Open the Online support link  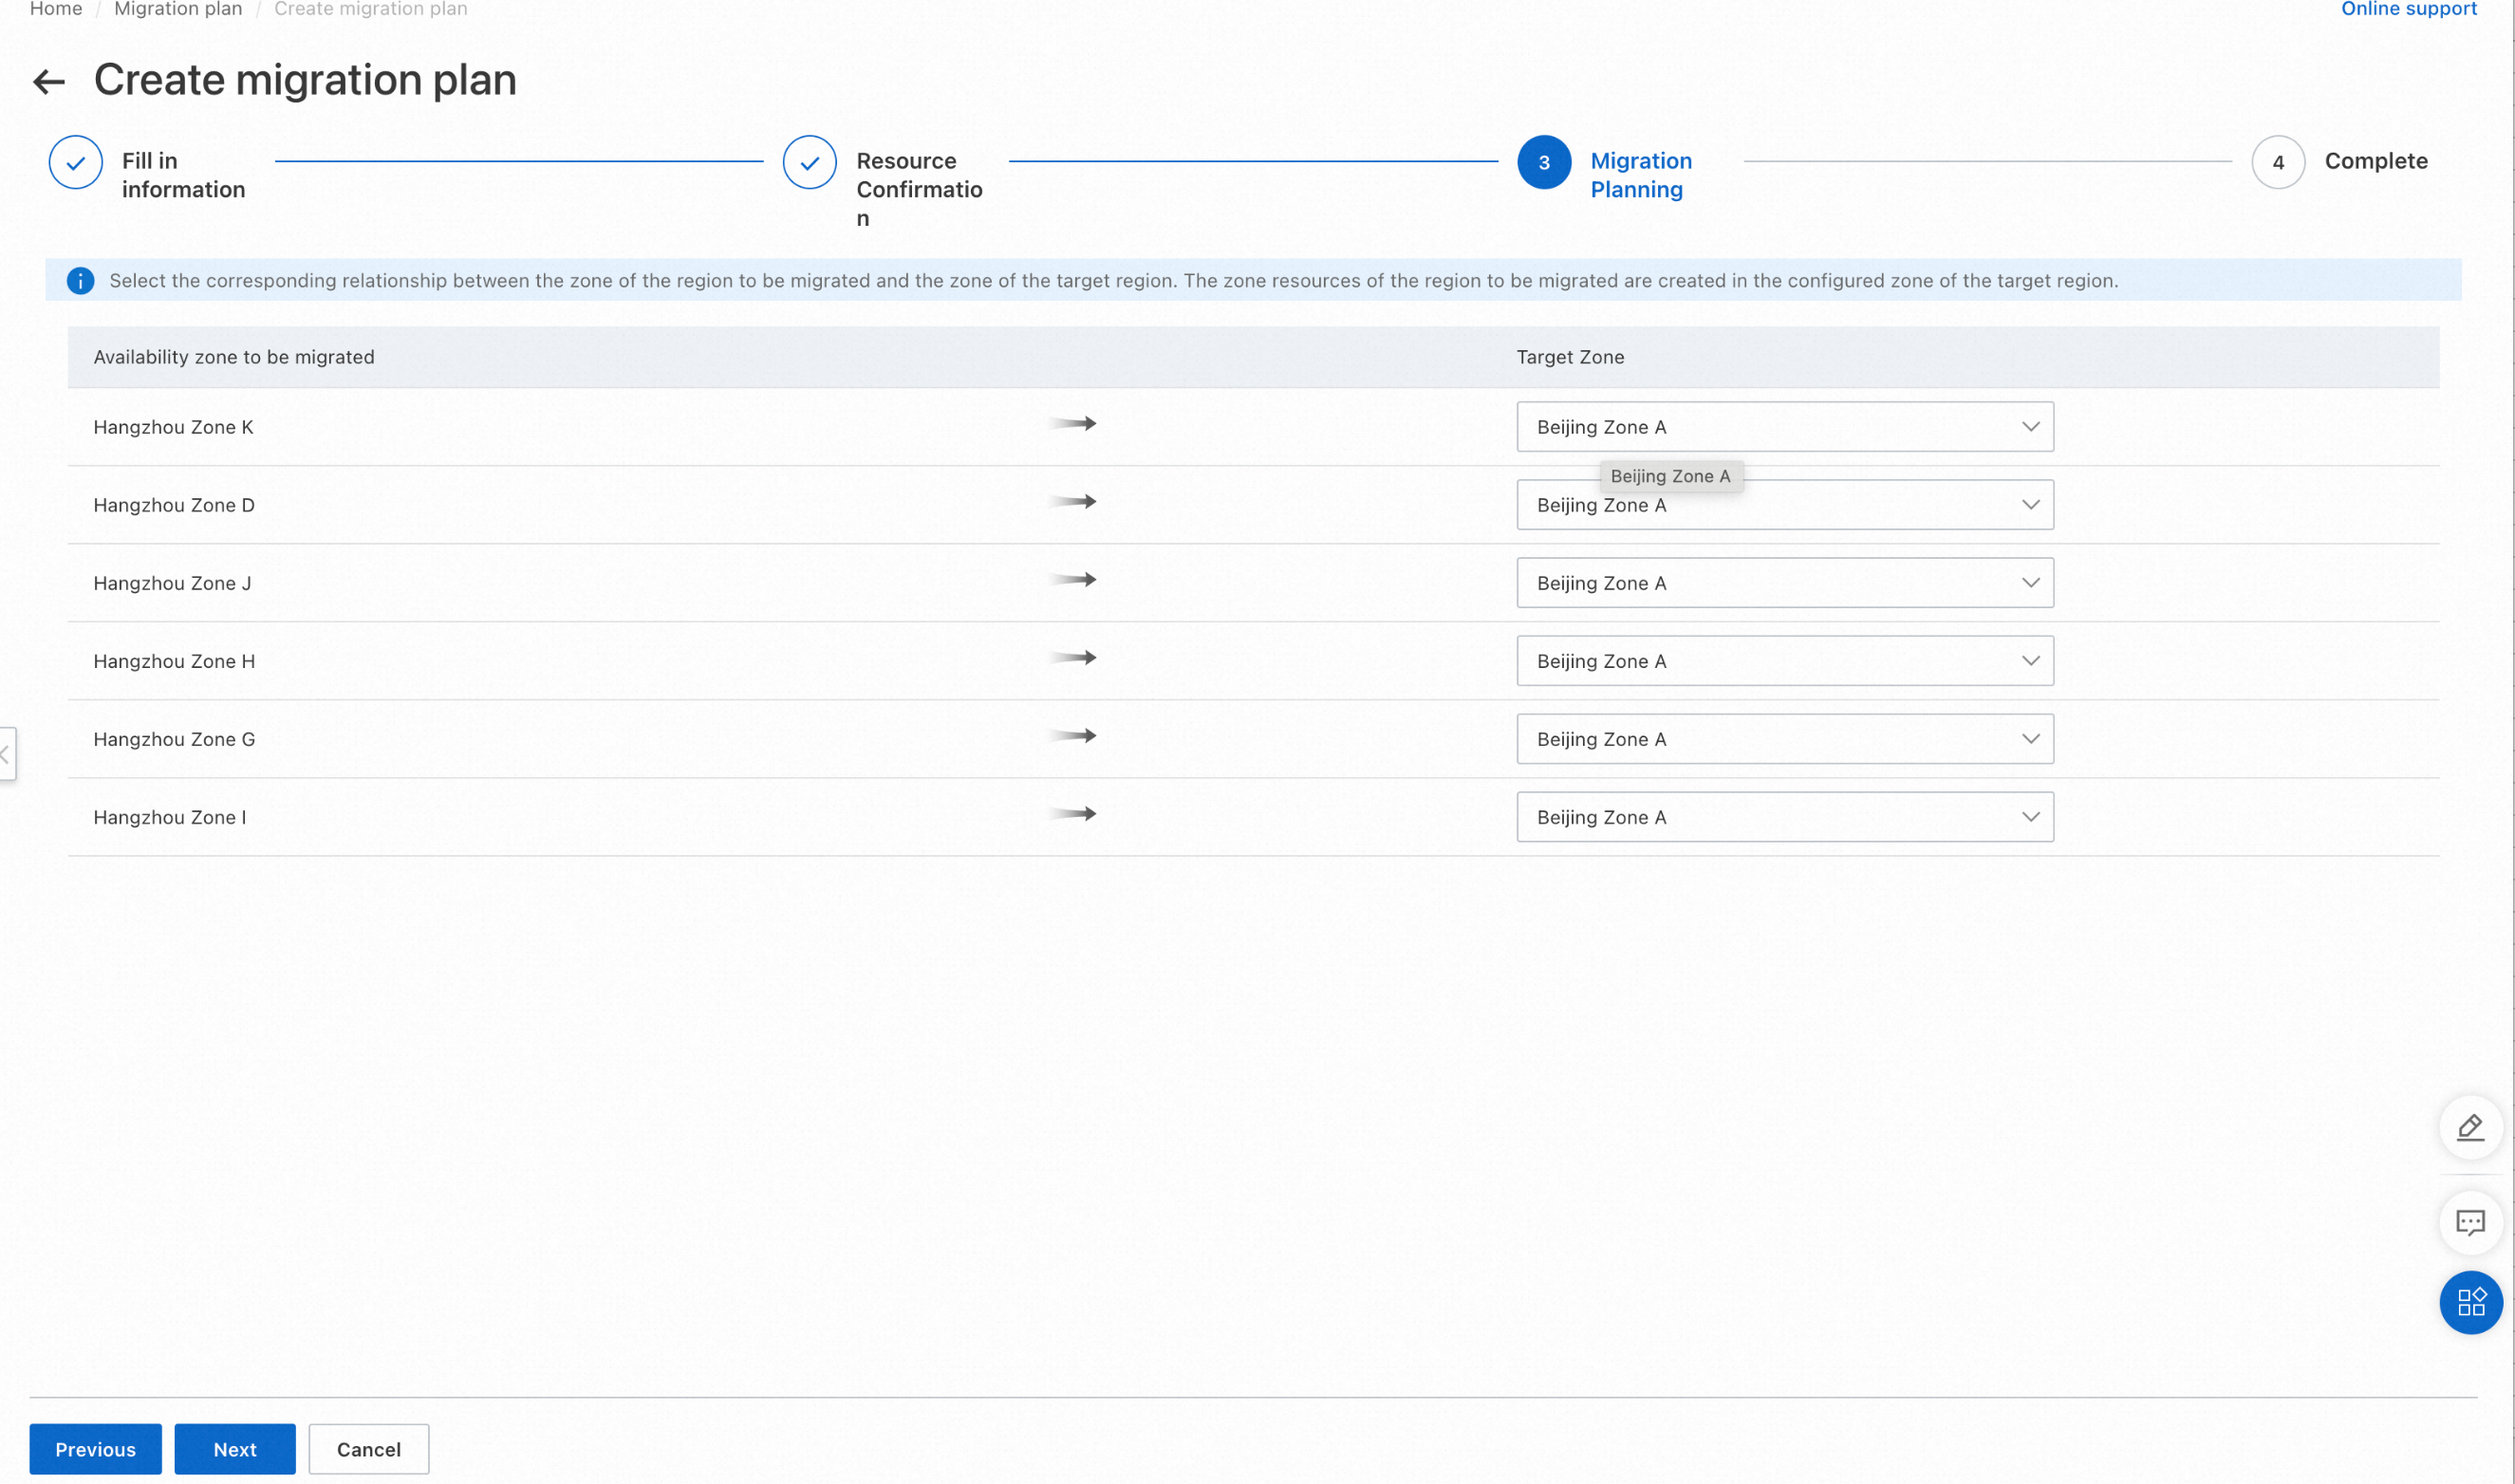click(x=2408, y=9)
